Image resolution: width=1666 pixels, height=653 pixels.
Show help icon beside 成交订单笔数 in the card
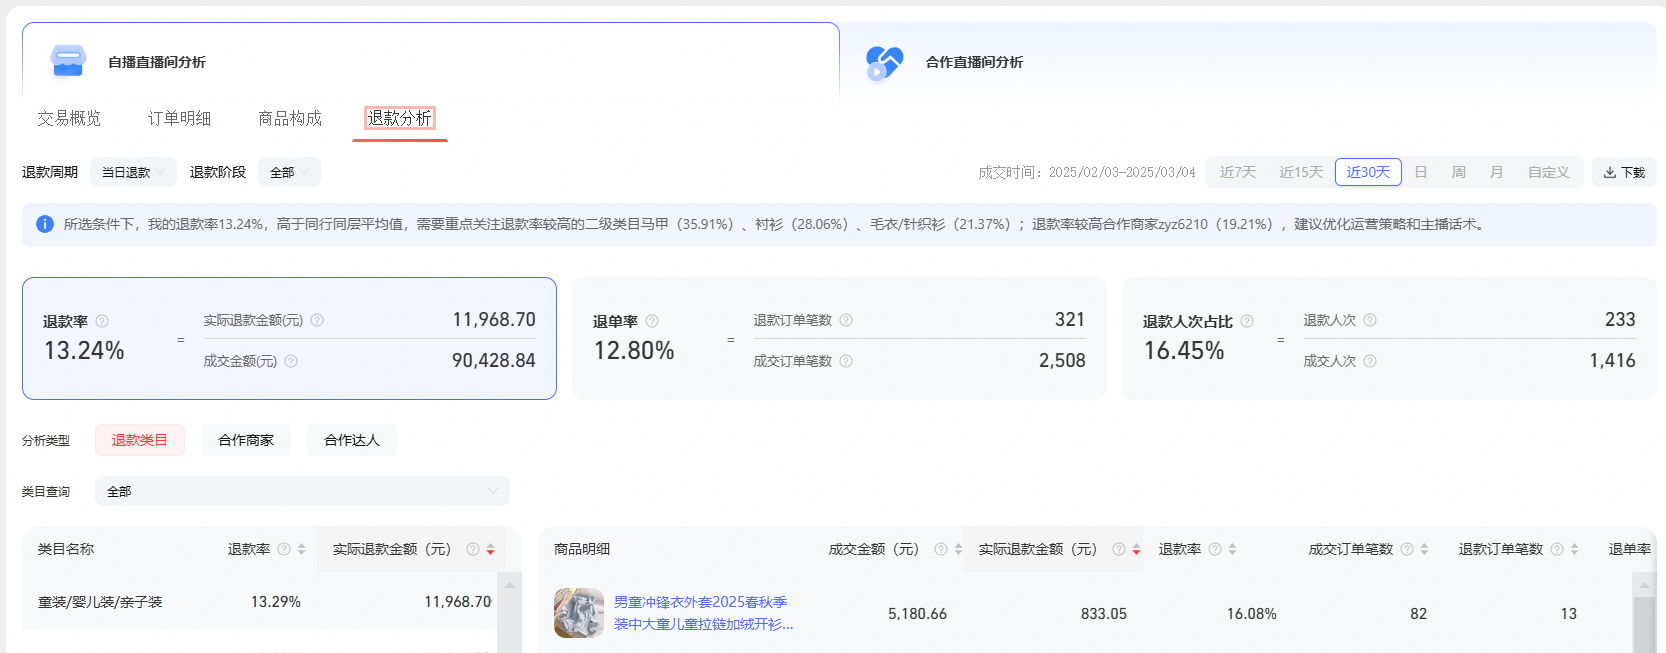click(x=846, y=361)
